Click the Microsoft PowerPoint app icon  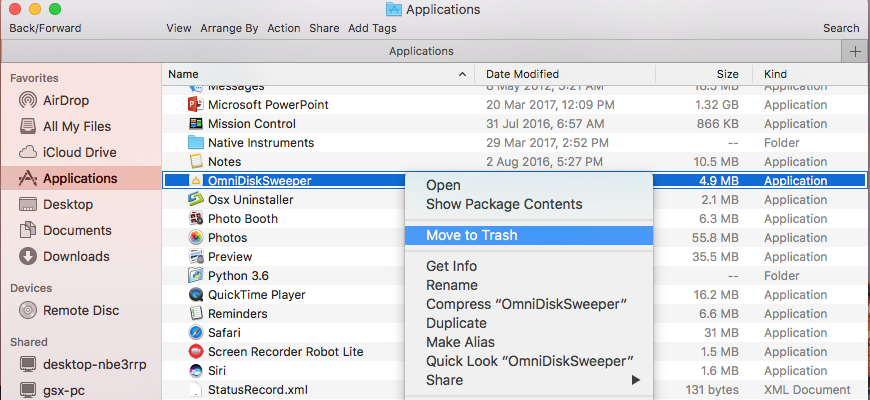[196, 104]
